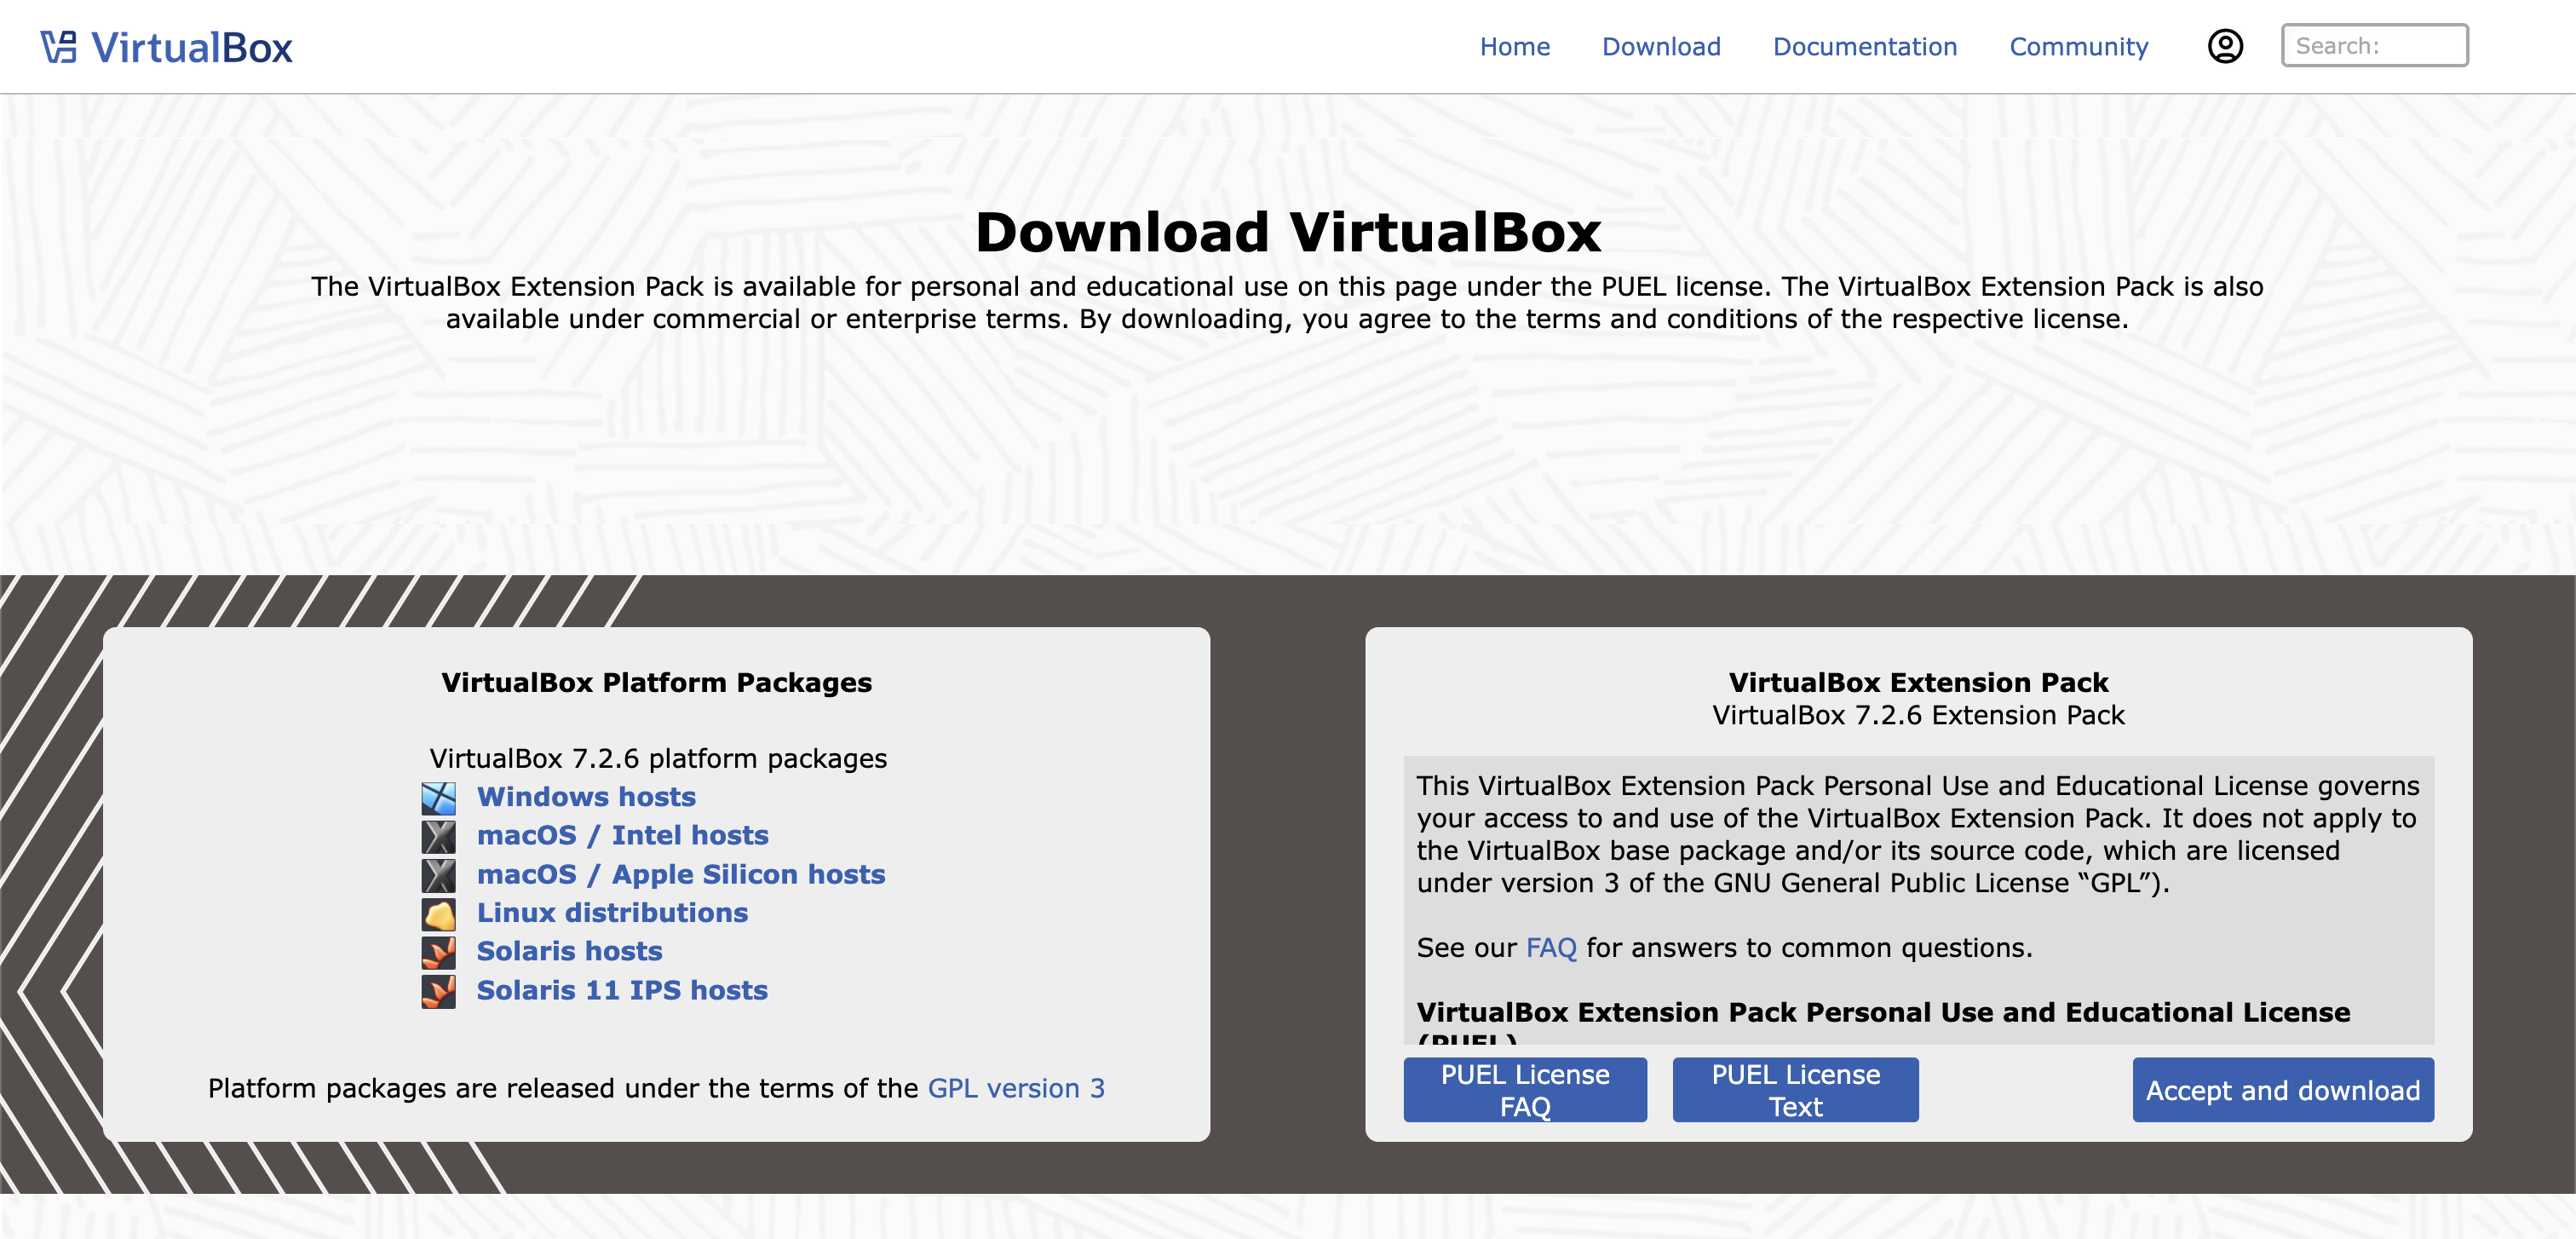Click the Windows hosts icon
The image size is (2576, 1239).
tap(438, 798)
